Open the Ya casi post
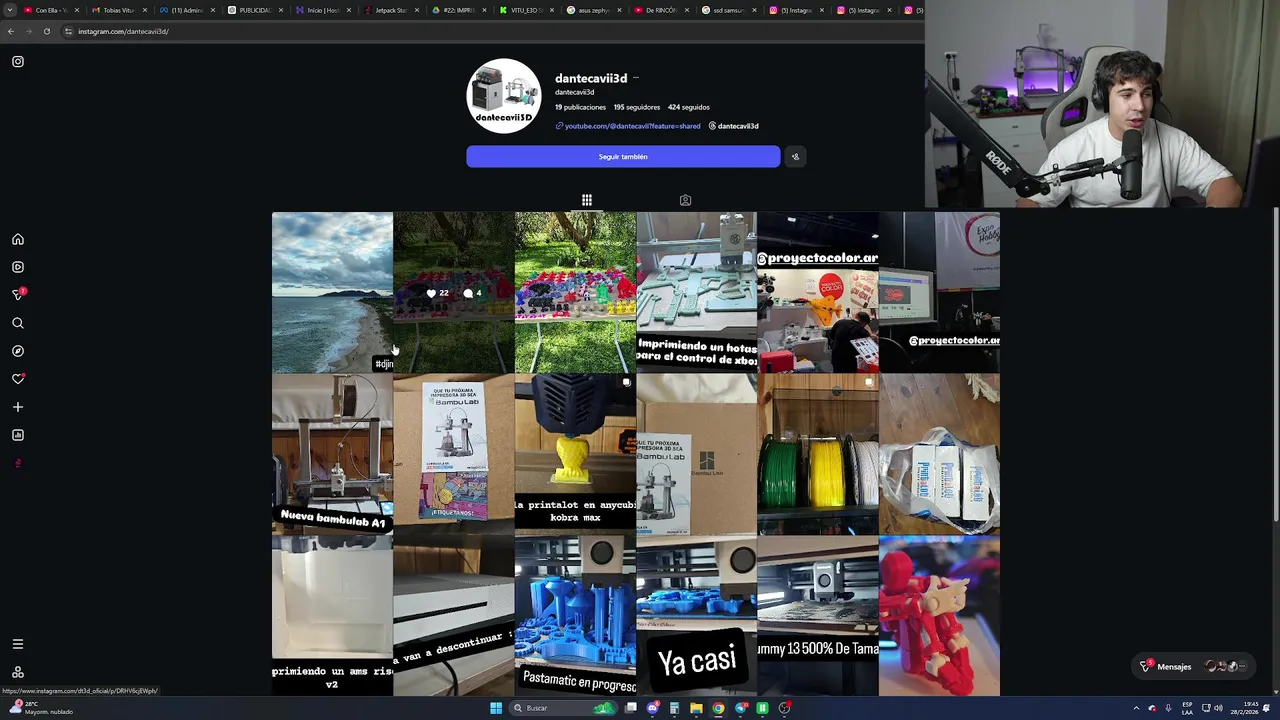Image resolution: width=1280 pixels, height=720 pixels. [x=696, y=616]
